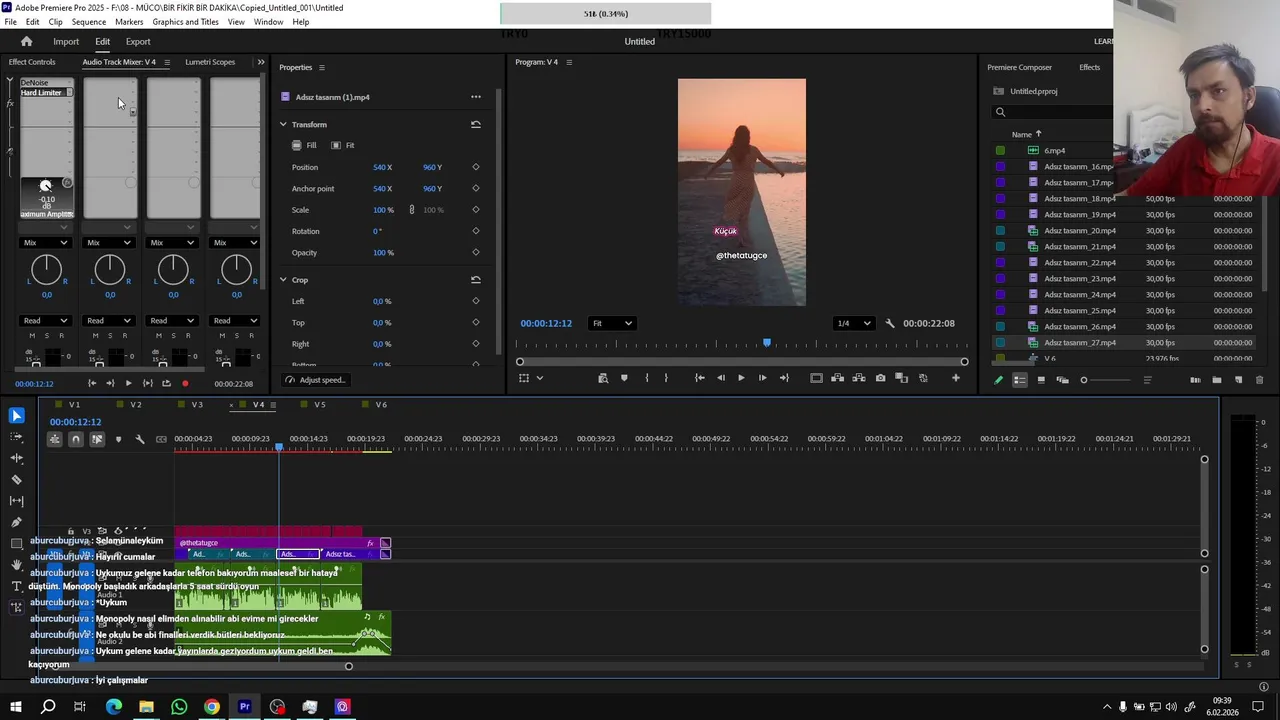Select the Slip tool

pyautogui.click(x=16, y=500)
